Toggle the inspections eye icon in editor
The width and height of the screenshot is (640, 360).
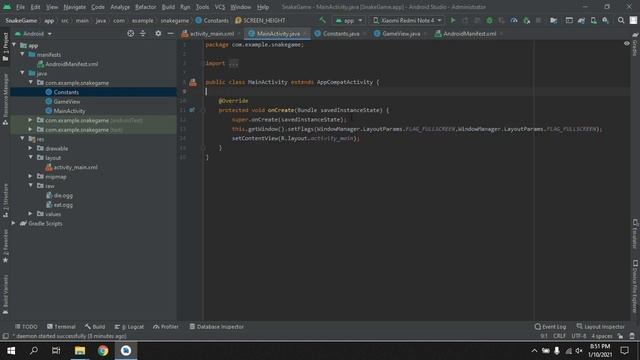[x=627, y=43]
